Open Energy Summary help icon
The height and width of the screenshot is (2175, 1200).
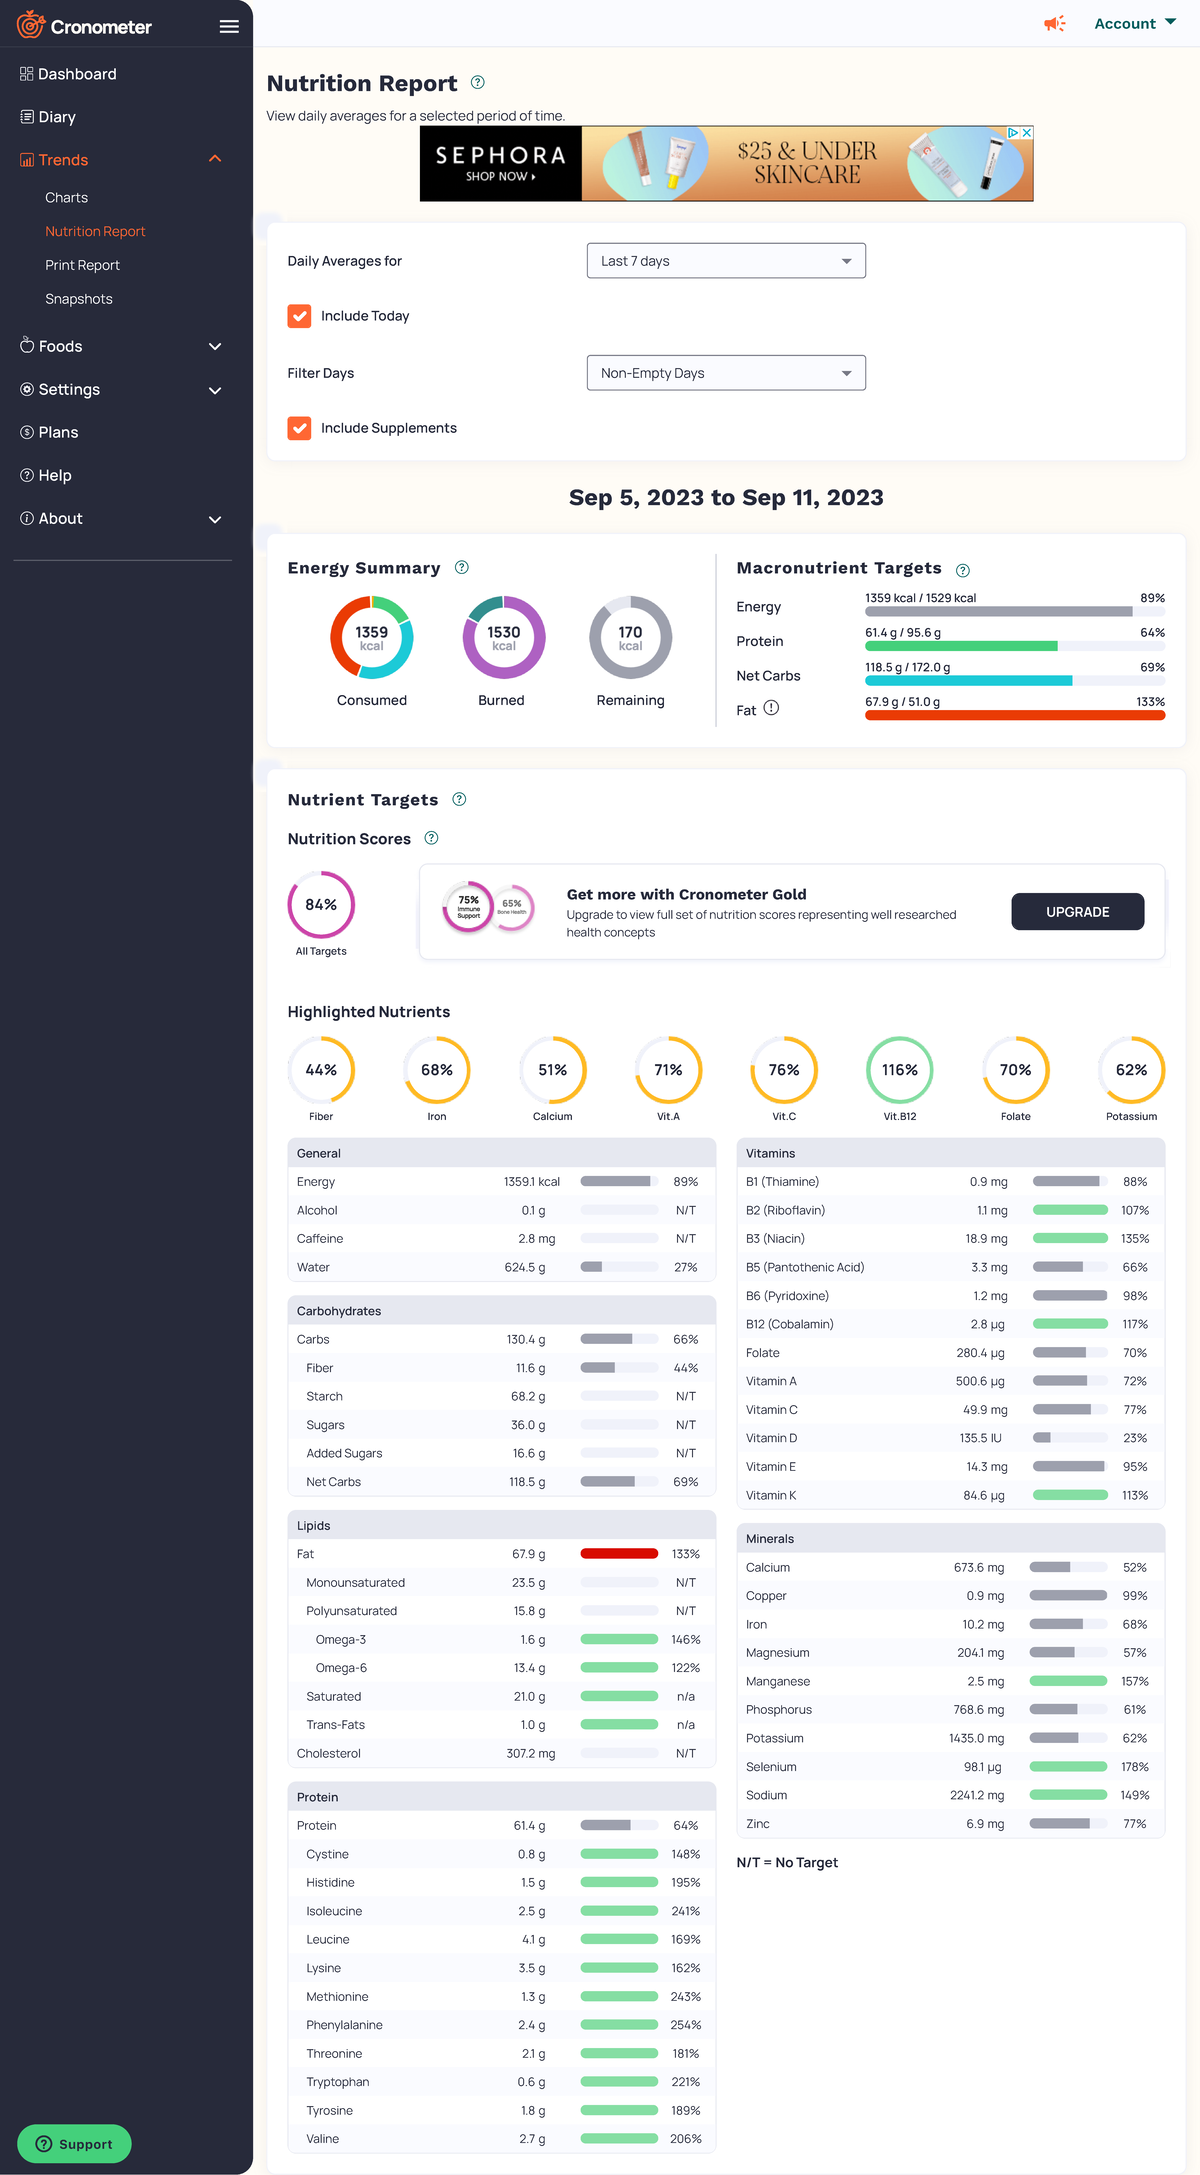click(462, 568)
